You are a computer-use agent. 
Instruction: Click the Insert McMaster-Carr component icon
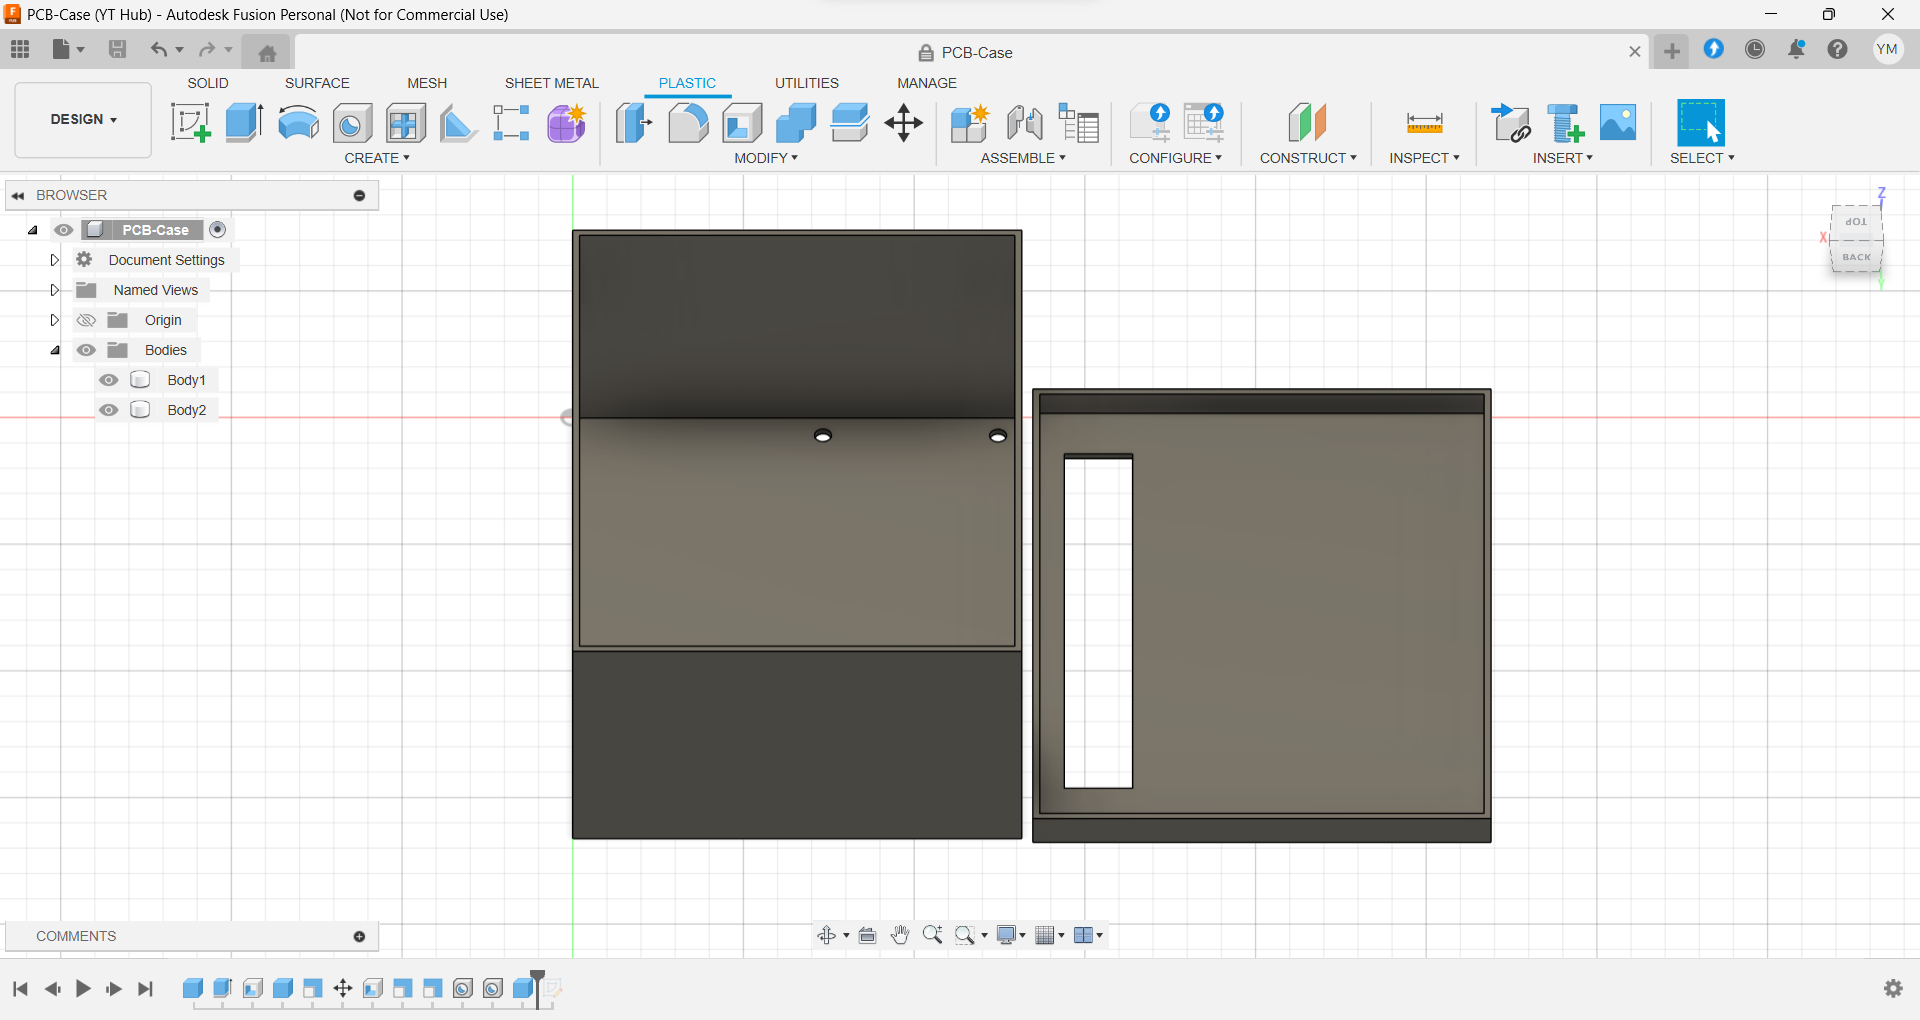tap(1565, 123)
